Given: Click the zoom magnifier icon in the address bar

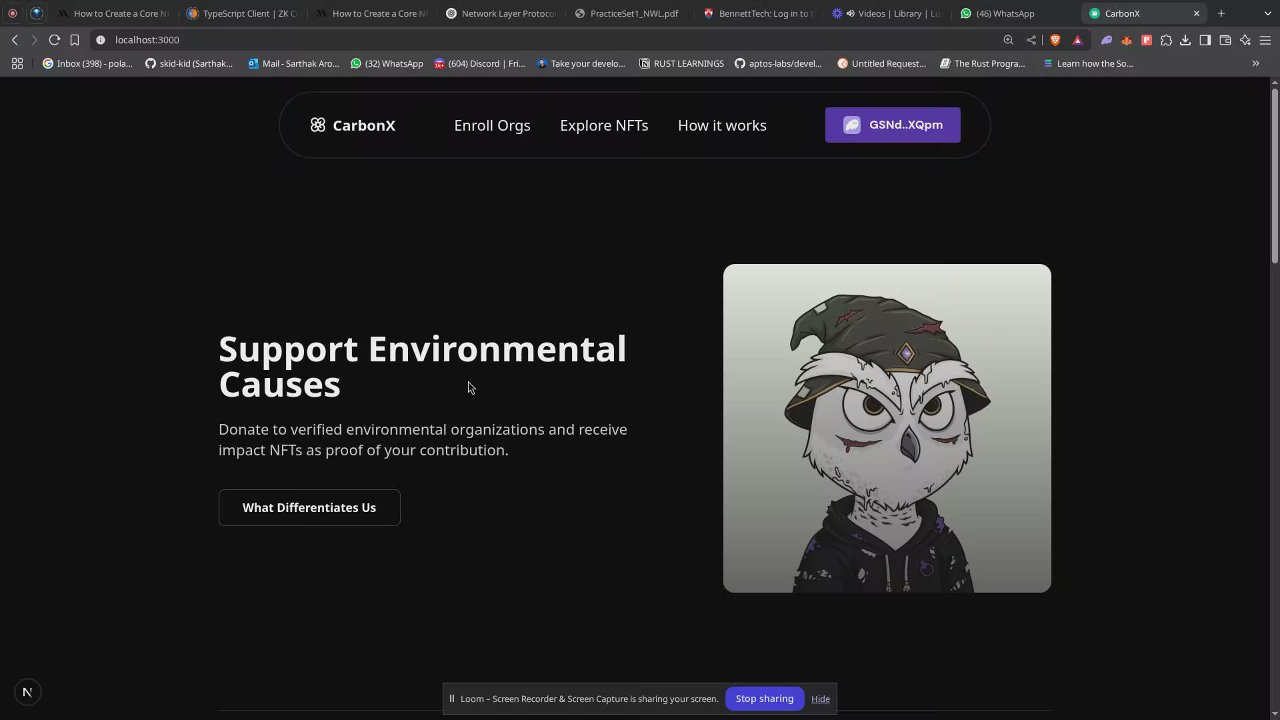Looking at the screenshot, I should (x=1008, y=40).
